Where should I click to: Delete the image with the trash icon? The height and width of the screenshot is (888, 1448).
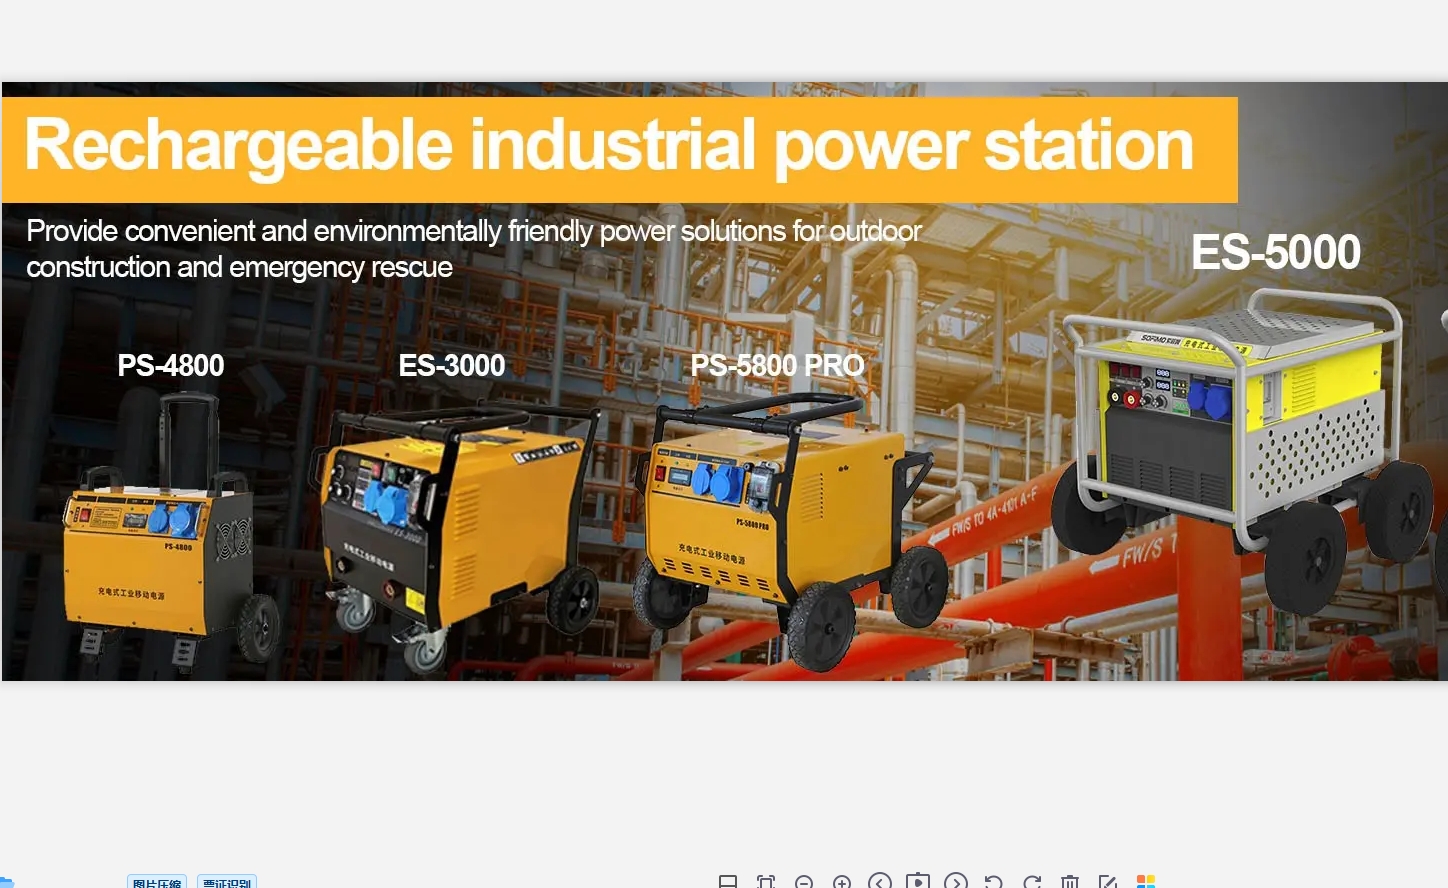click(x=1070, y=882)
